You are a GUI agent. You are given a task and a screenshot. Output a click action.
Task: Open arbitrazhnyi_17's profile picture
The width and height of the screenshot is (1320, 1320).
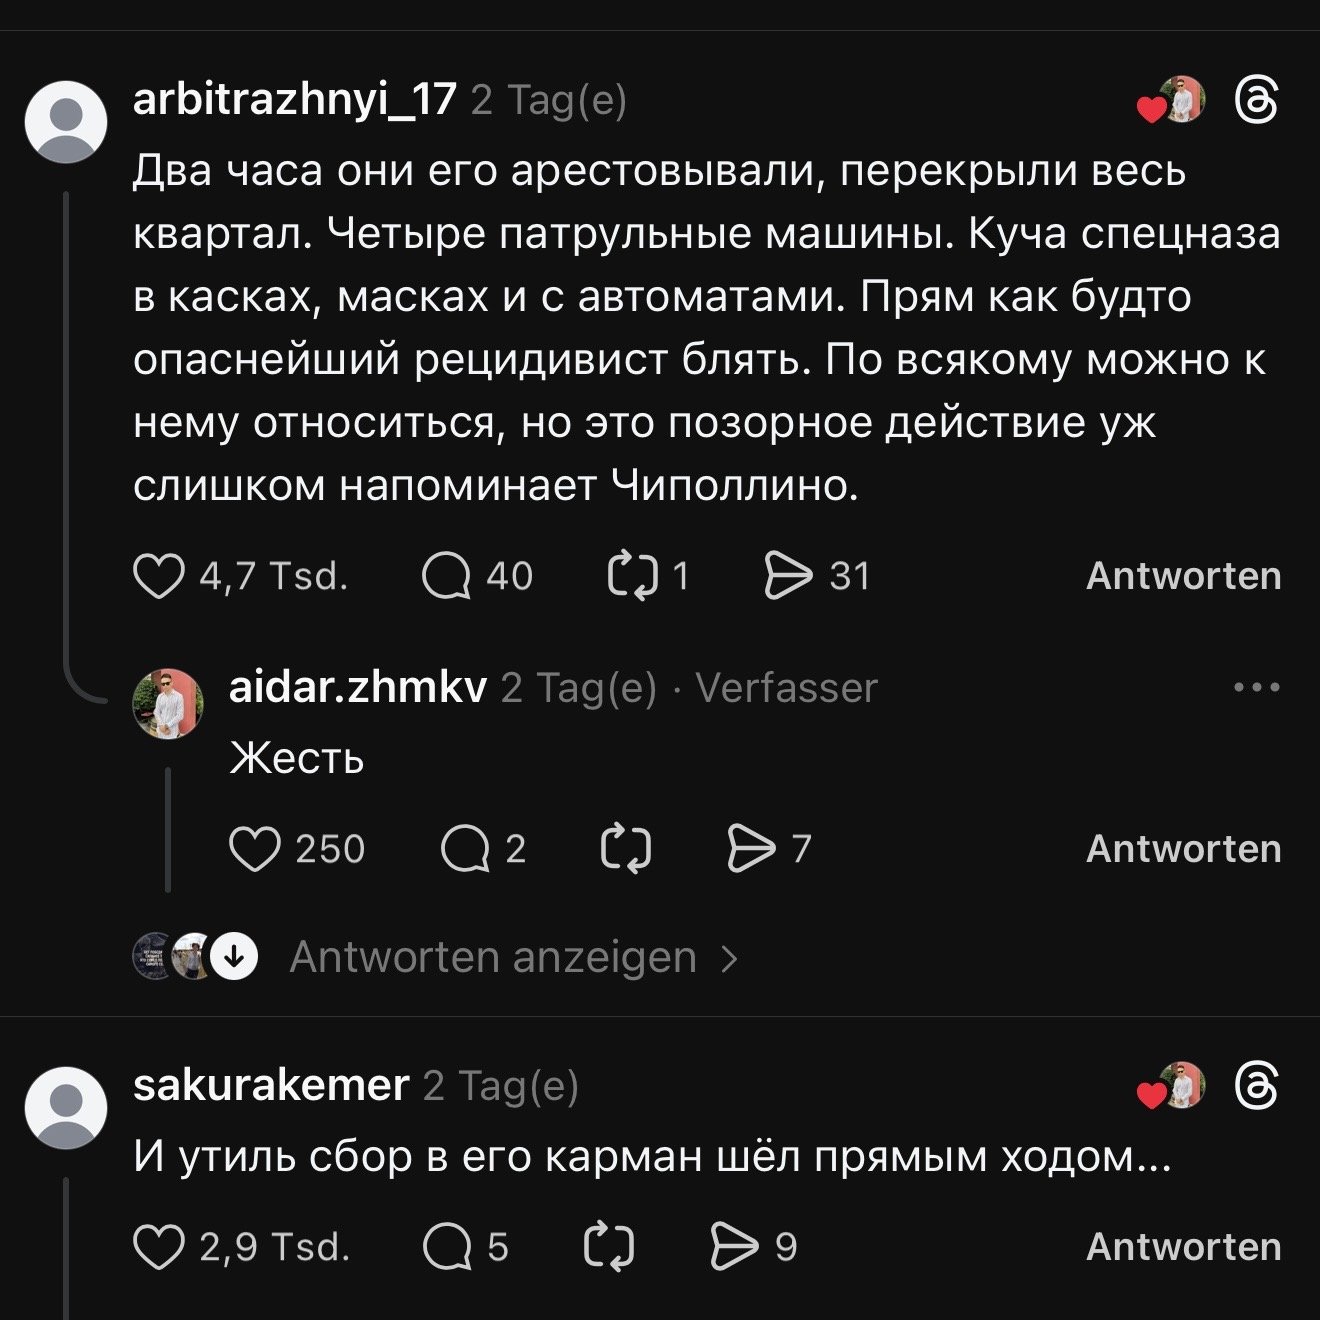click(66, 122)
